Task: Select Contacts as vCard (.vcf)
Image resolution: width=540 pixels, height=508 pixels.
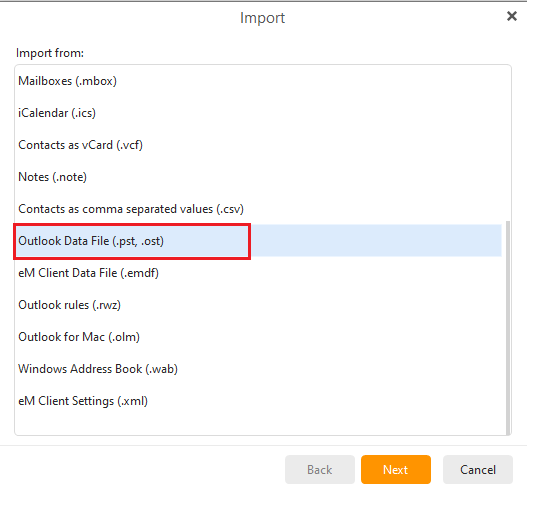Action: pos(258,145)
